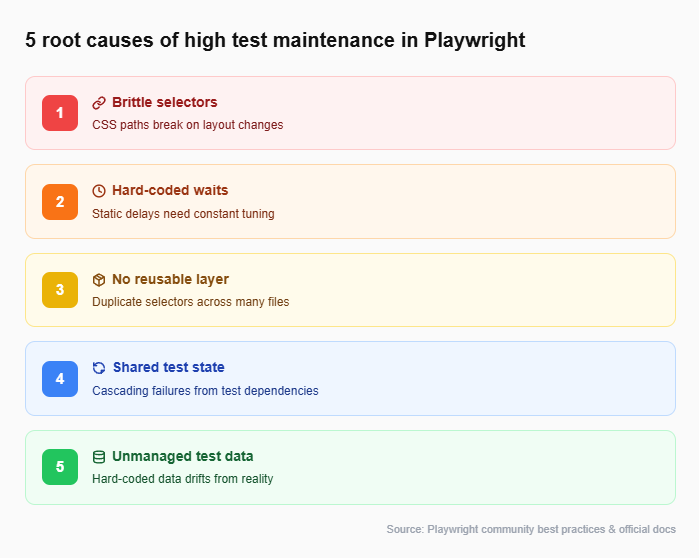Select the Brittle selectors heading
Viewport: 699px width, 558px height.
164,102
